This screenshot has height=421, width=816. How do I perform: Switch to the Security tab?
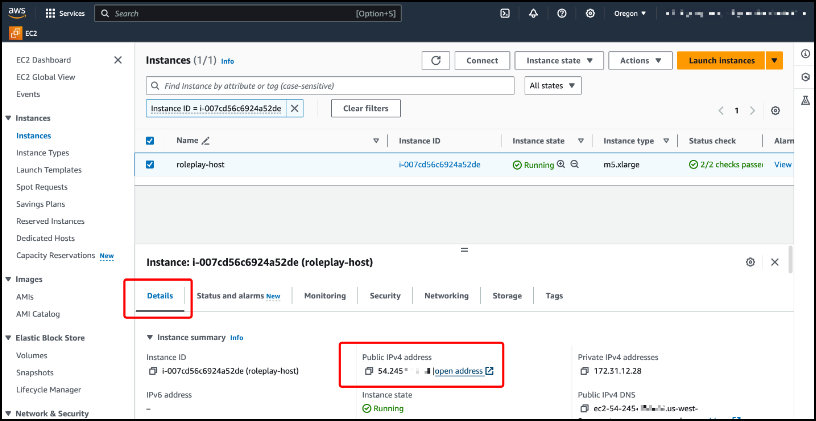[385, 296]
